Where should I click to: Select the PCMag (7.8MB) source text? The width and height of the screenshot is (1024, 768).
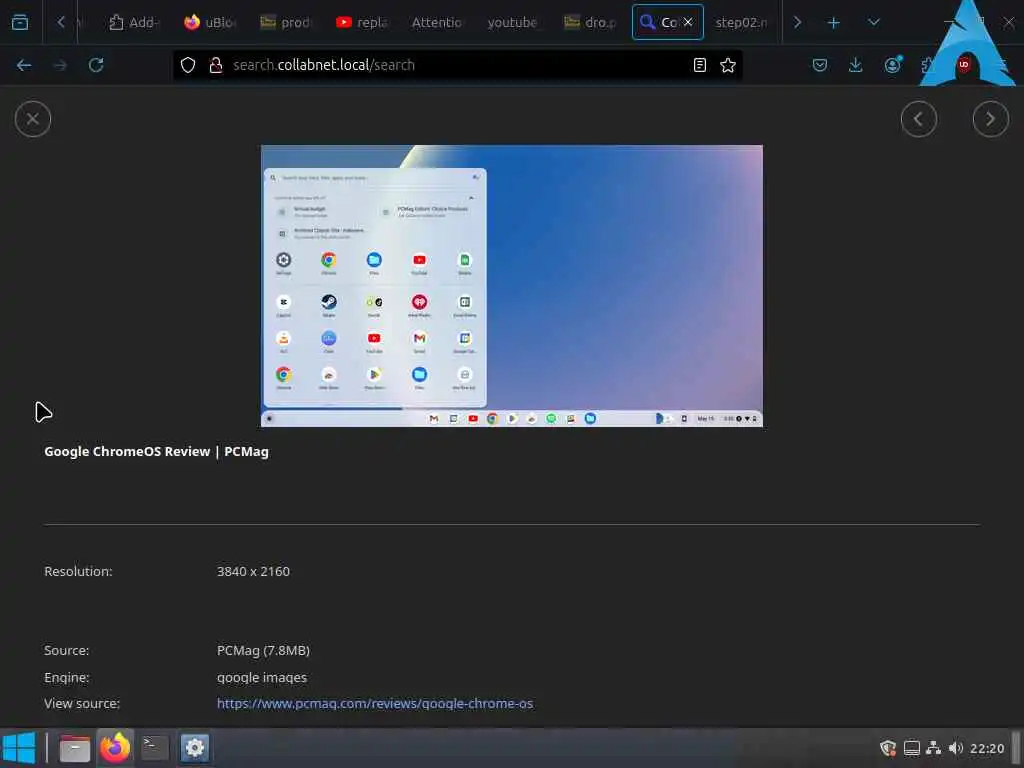[x=263, y=650]
